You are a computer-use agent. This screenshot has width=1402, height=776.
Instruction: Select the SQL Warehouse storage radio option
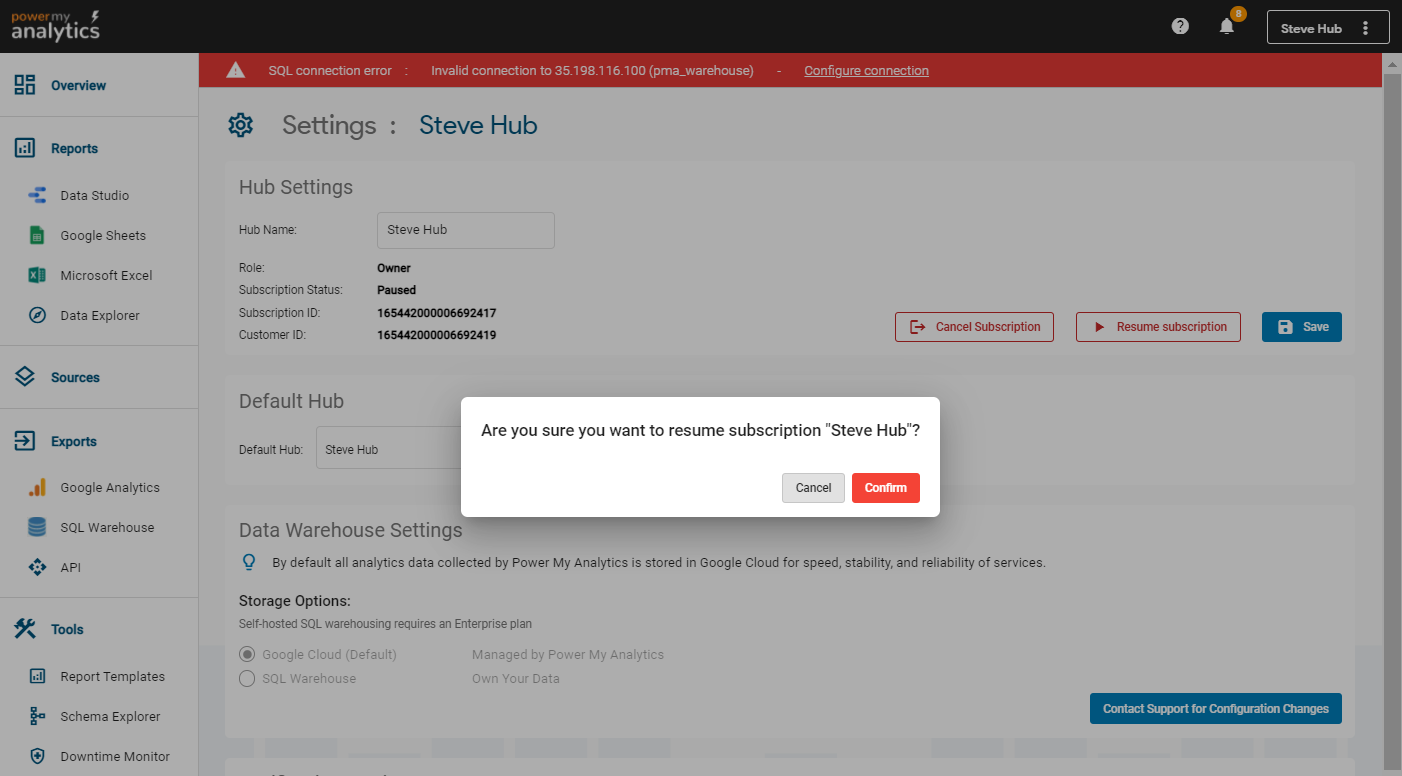(247, 679)
